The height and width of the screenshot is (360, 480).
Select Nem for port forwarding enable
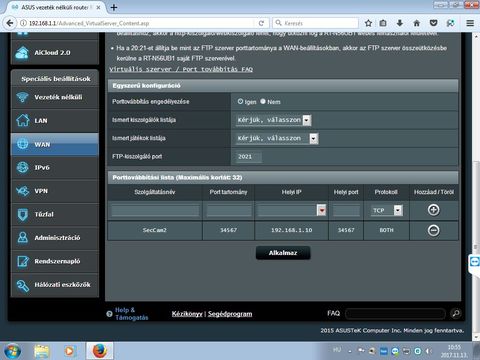[263, 101]
